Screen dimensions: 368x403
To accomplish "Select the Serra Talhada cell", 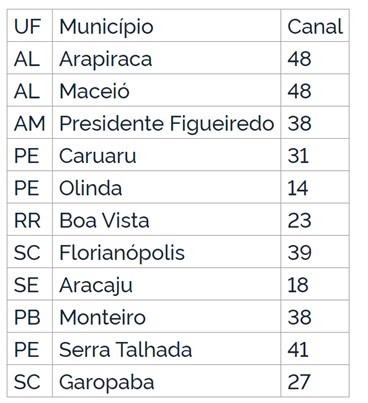I will pos(166,349).
